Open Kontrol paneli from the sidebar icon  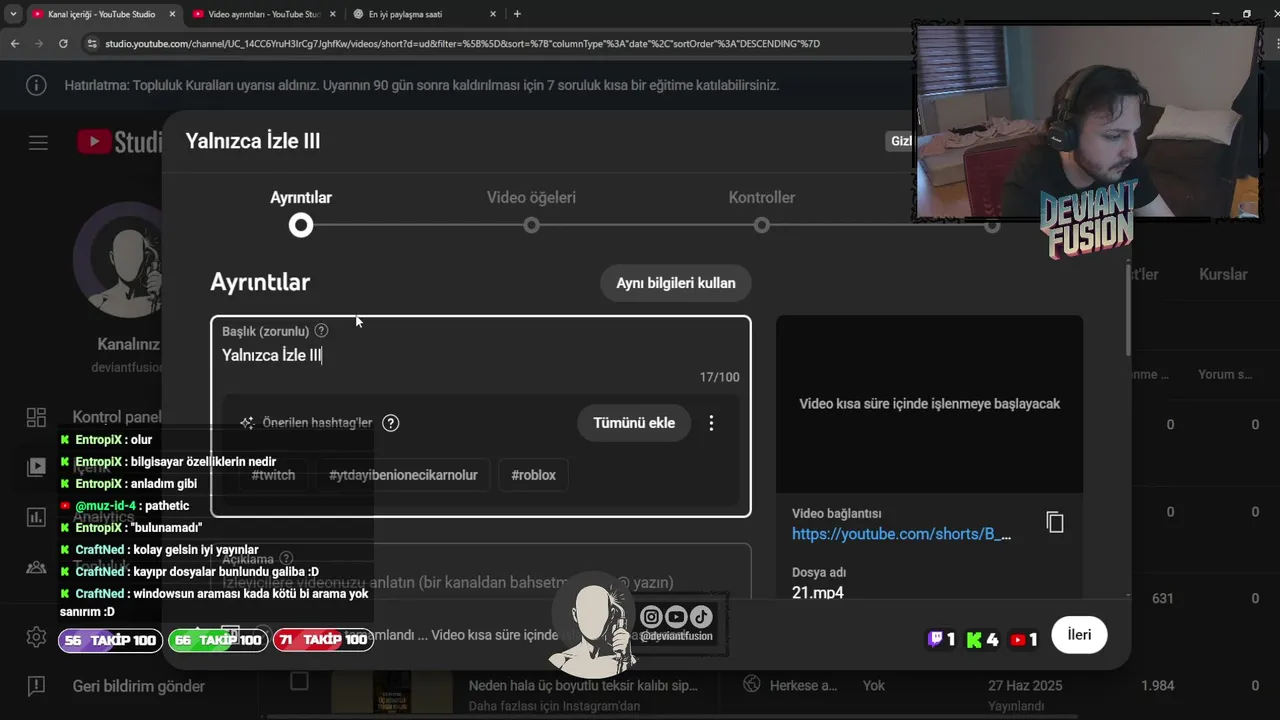click(36, 417)
